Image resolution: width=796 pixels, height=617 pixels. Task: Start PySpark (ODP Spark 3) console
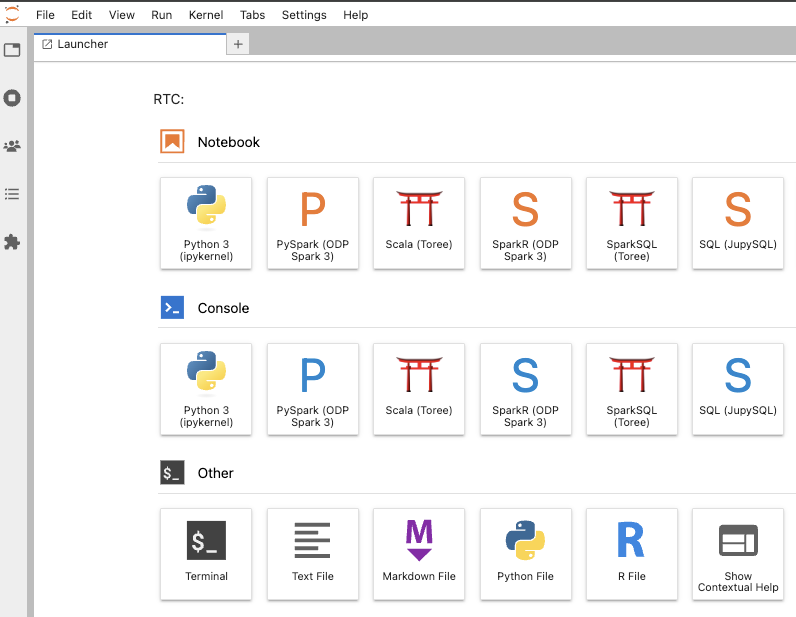pos(313,389)
